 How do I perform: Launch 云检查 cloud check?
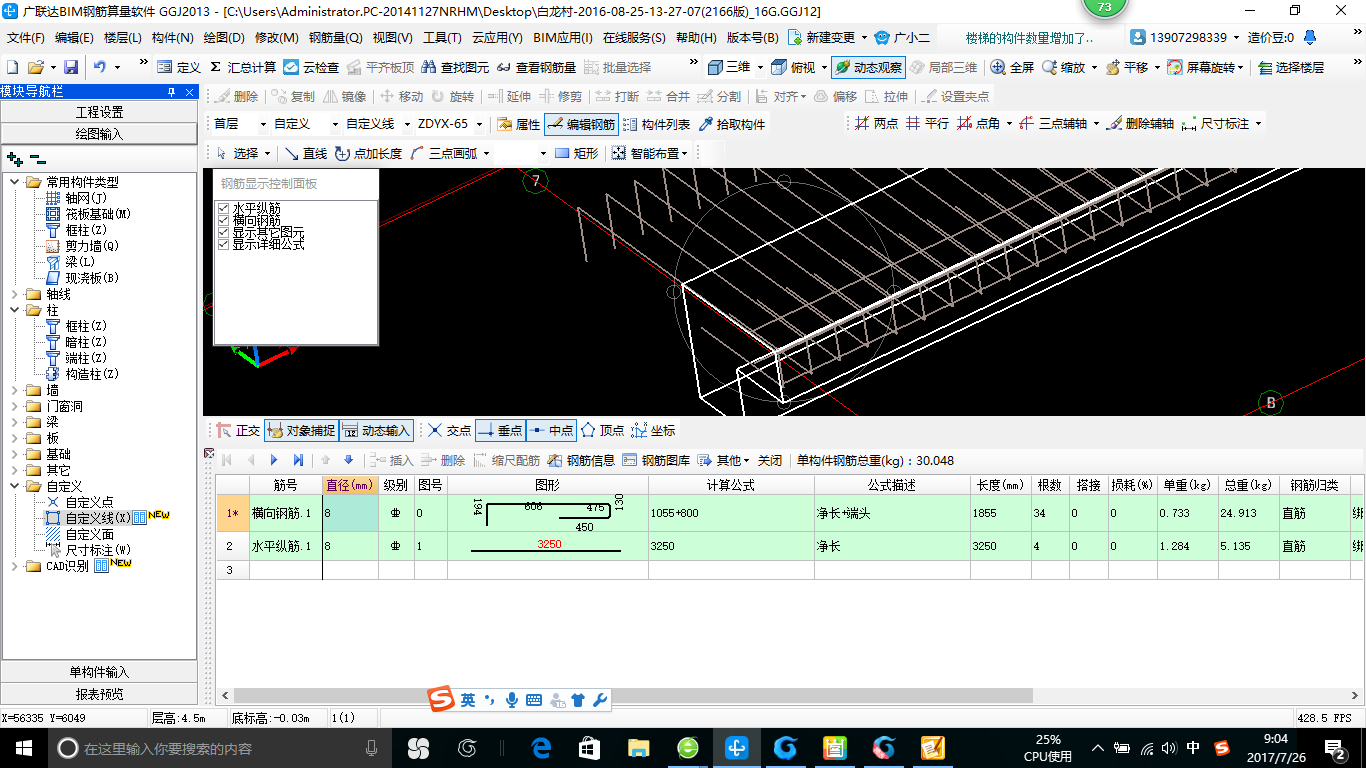(x=311, y=67)
